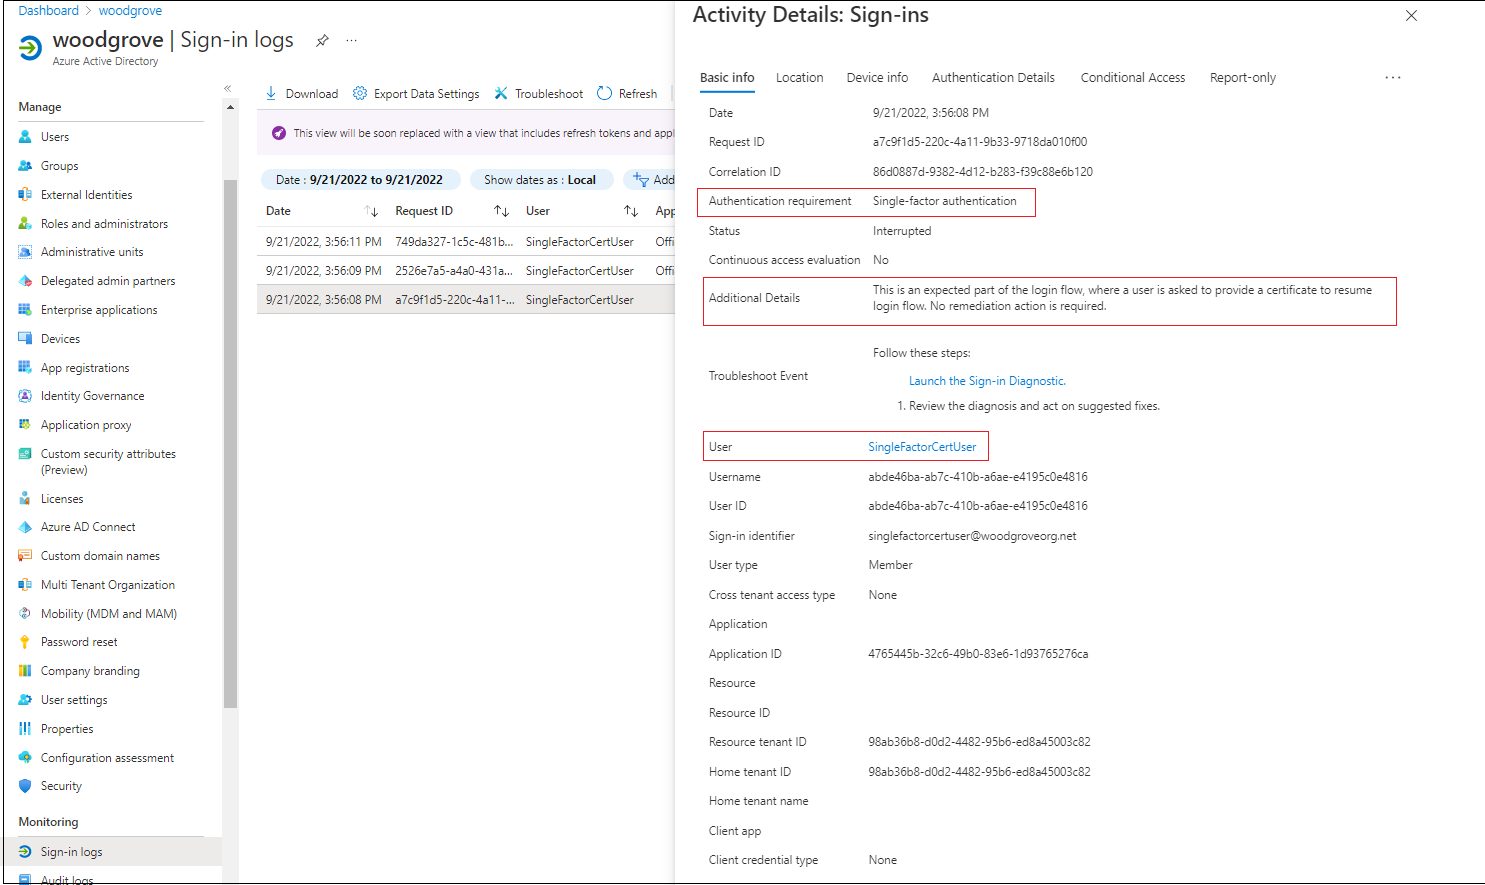Click the Correlation ID value
1485x885 pixels.
pos(983,172)
